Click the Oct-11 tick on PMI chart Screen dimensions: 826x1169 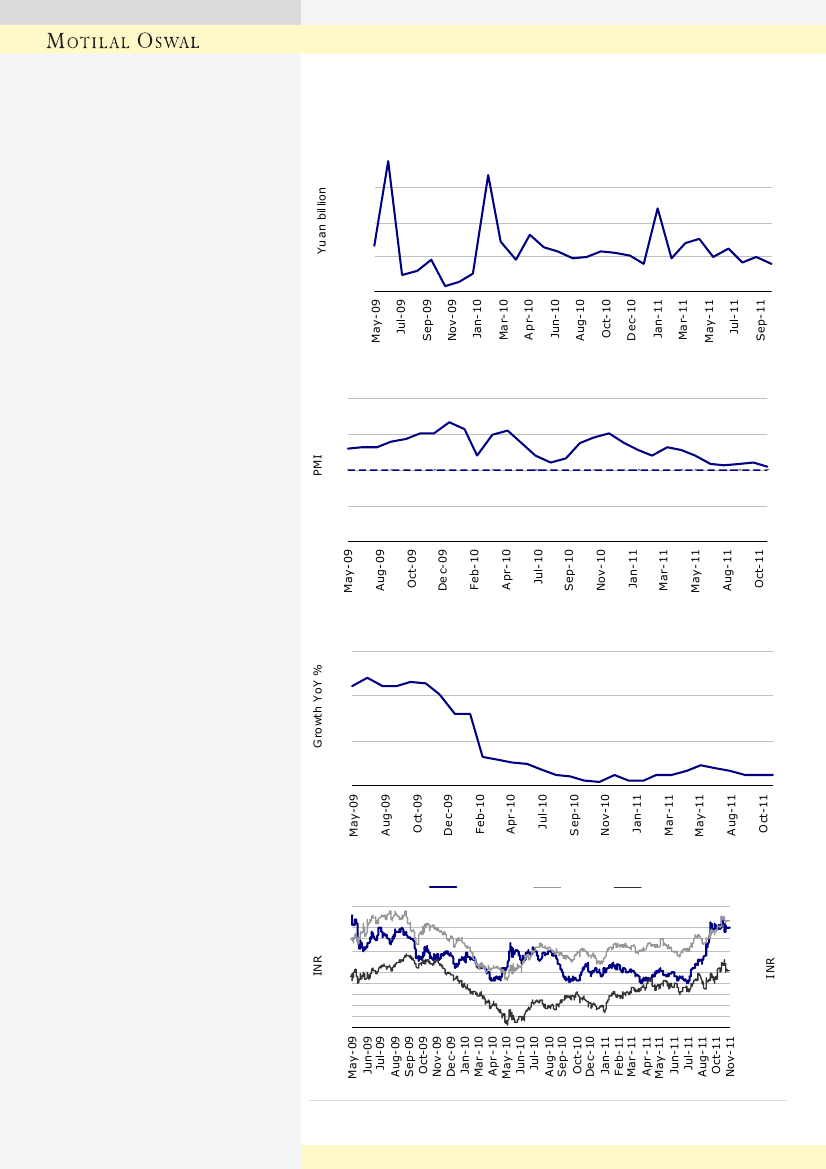point(760,569)
